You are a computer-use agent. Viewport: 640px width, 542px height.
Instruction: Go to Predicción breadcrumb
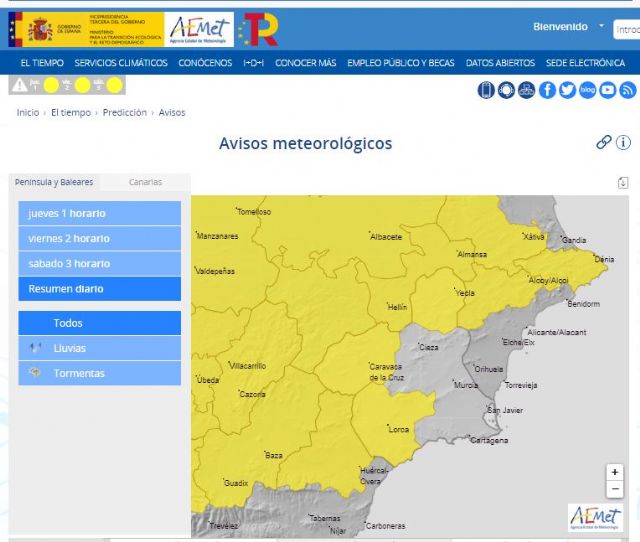click(x=124, y=113)
